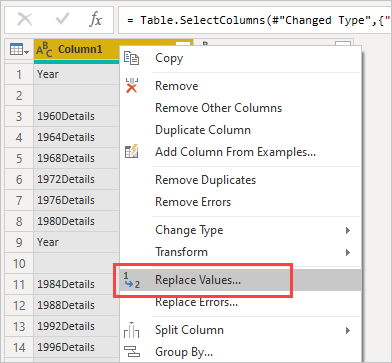392x363 pixels.
Task: Click the red X Remove icon
Action: [132, 85]
